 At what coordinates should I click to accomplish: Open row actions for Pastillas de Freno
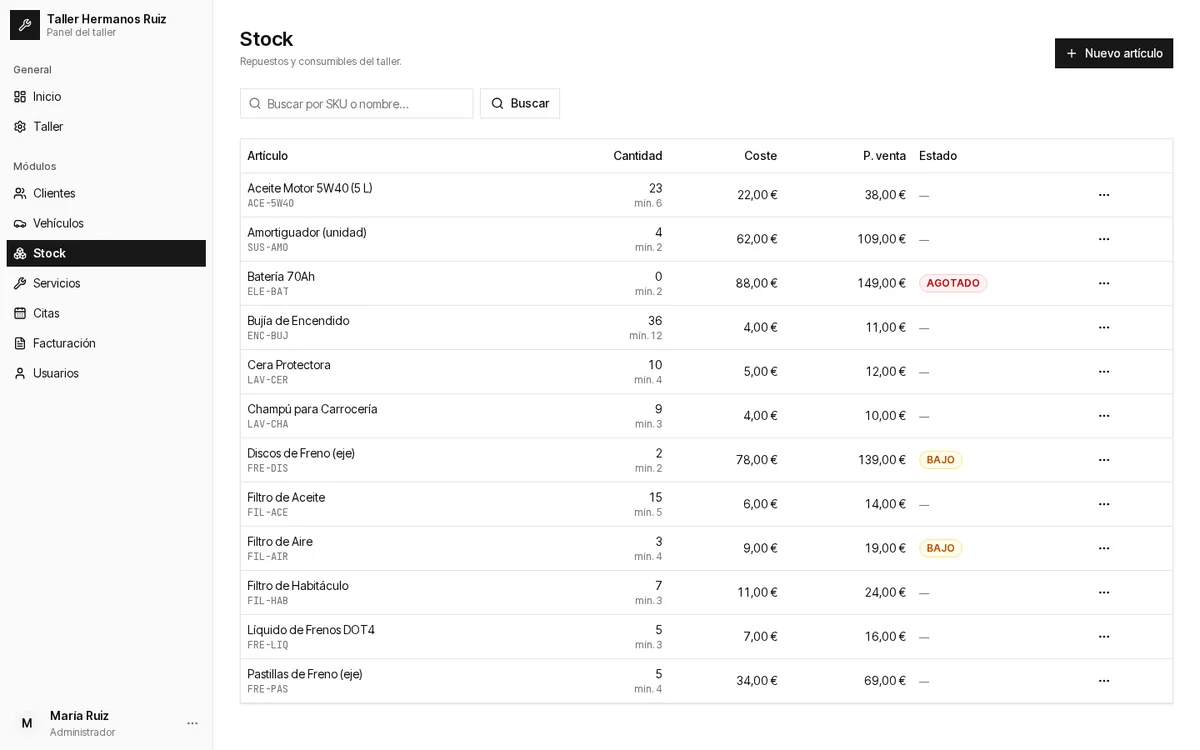tap(1104, 681)
